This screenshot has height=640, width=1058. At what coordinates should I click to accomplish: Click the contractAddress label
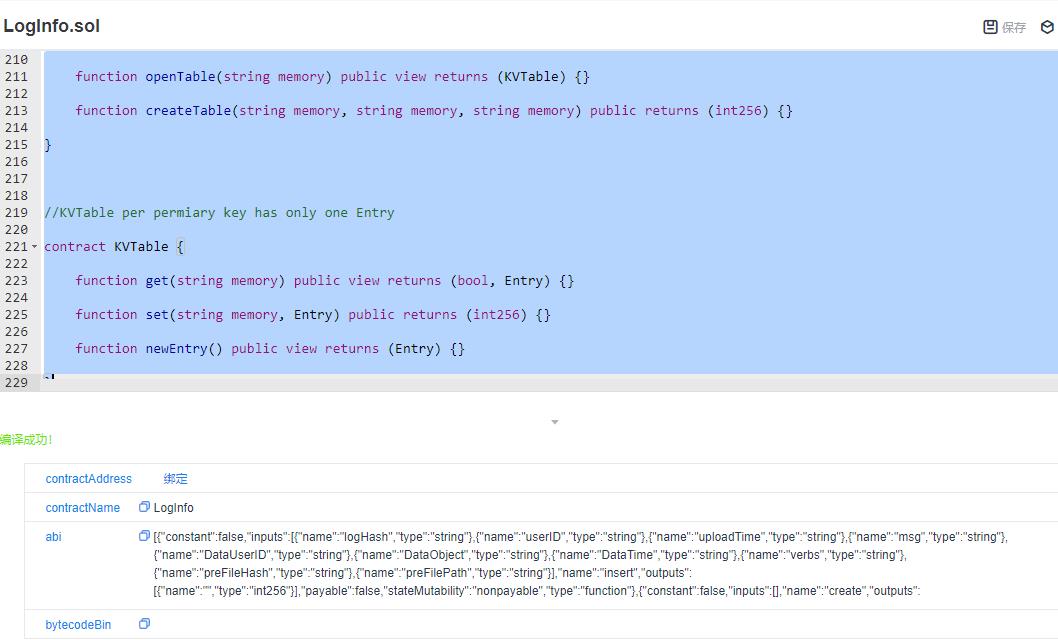89,478
